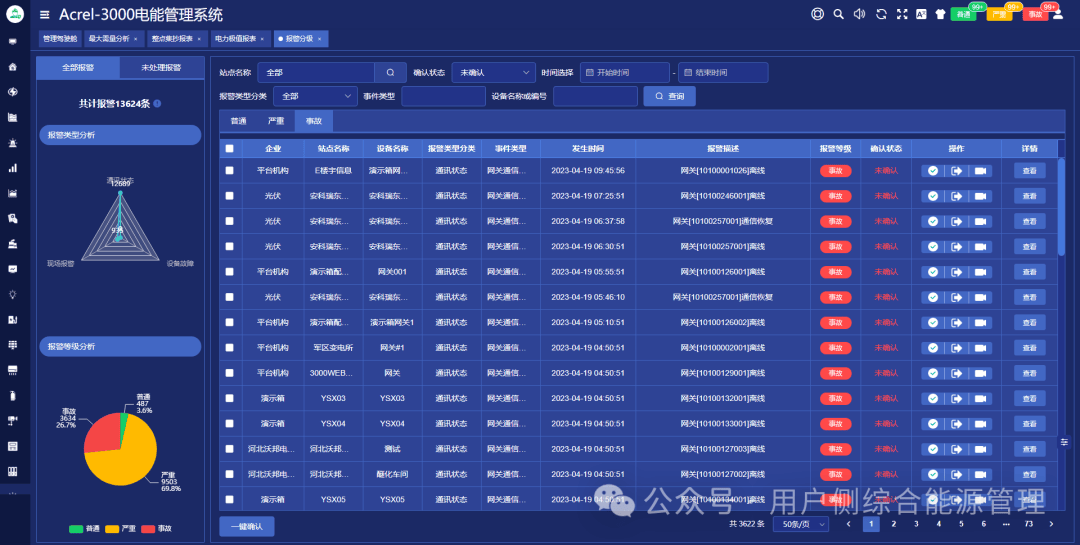Enter fullscreen with the expand icon

point(902,14)
